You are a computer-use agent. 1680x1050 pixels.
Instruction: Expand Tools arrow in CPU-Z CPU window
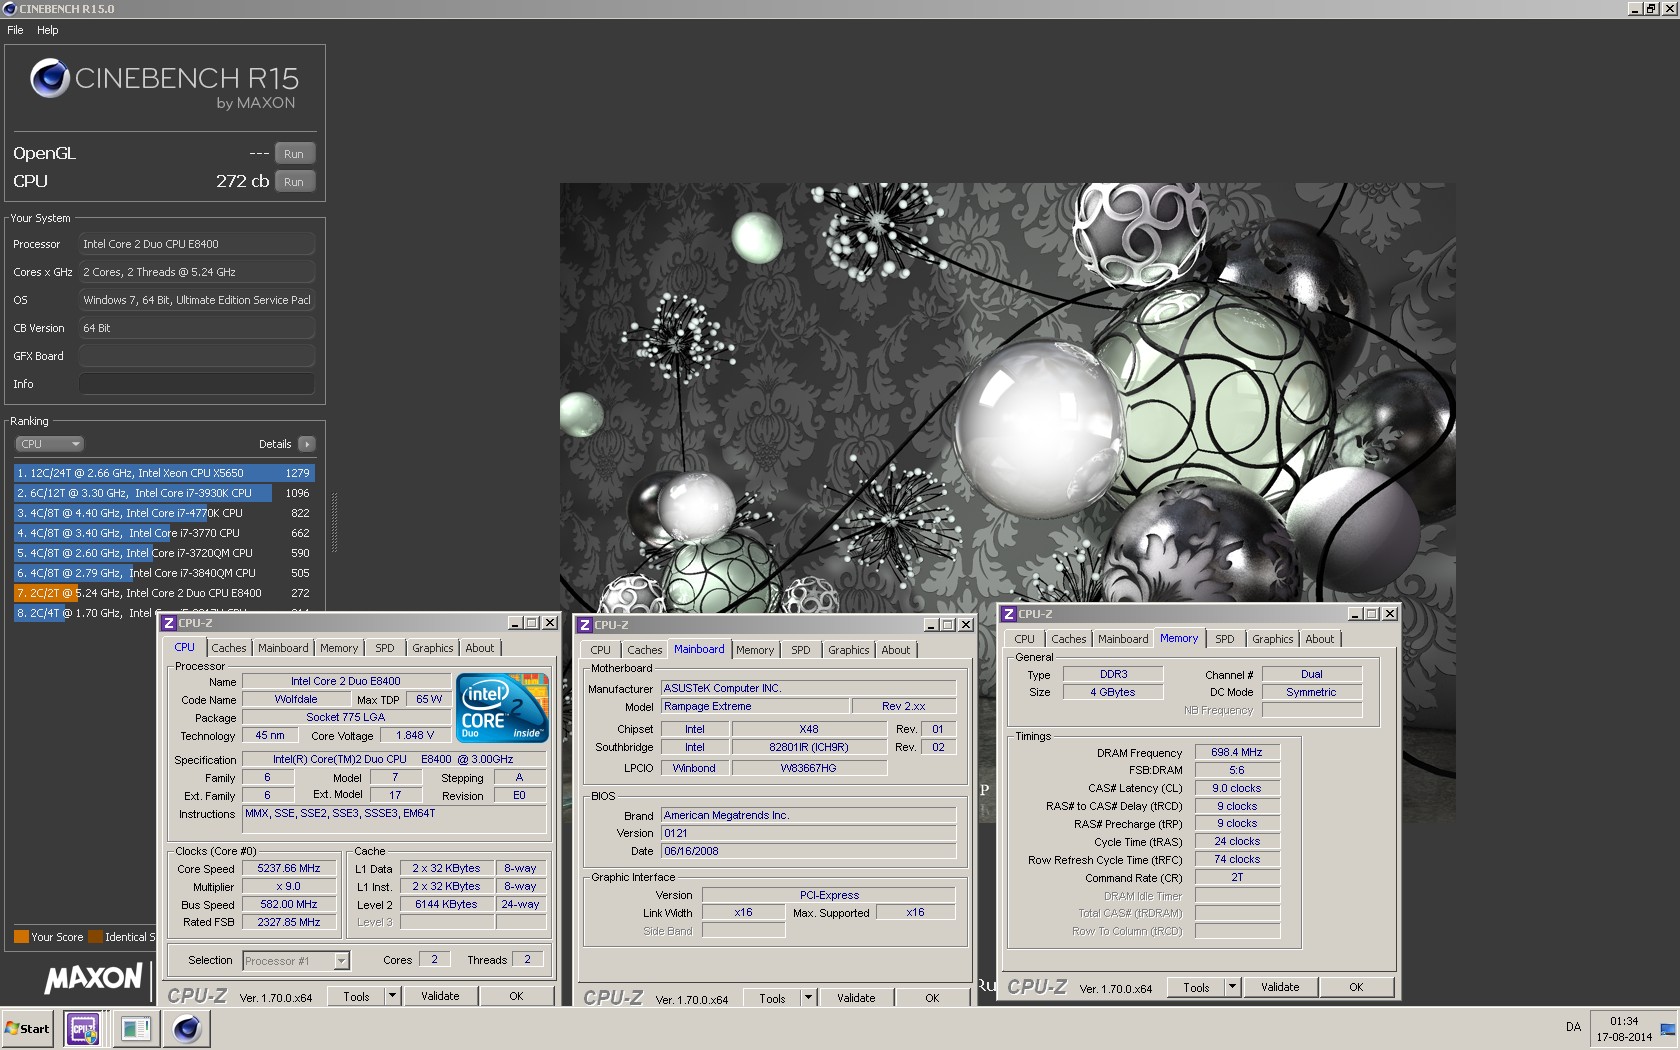click(x=392, y=996)
